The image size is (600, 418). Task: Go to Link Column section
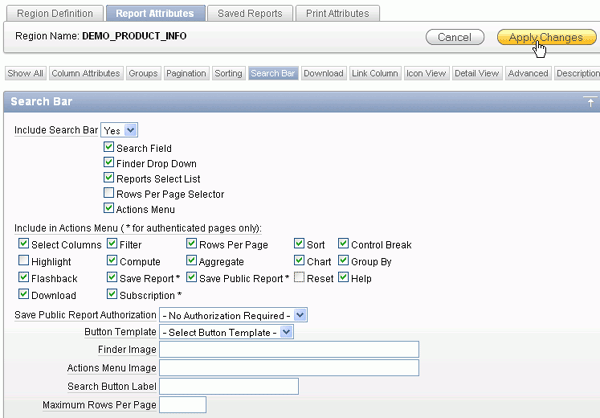375,73
